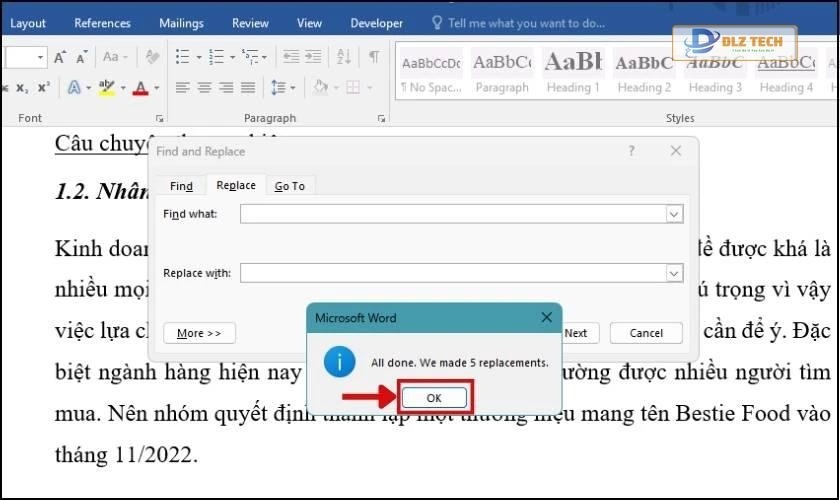Open the Replace with dropdown arrow

coord(674,273)
